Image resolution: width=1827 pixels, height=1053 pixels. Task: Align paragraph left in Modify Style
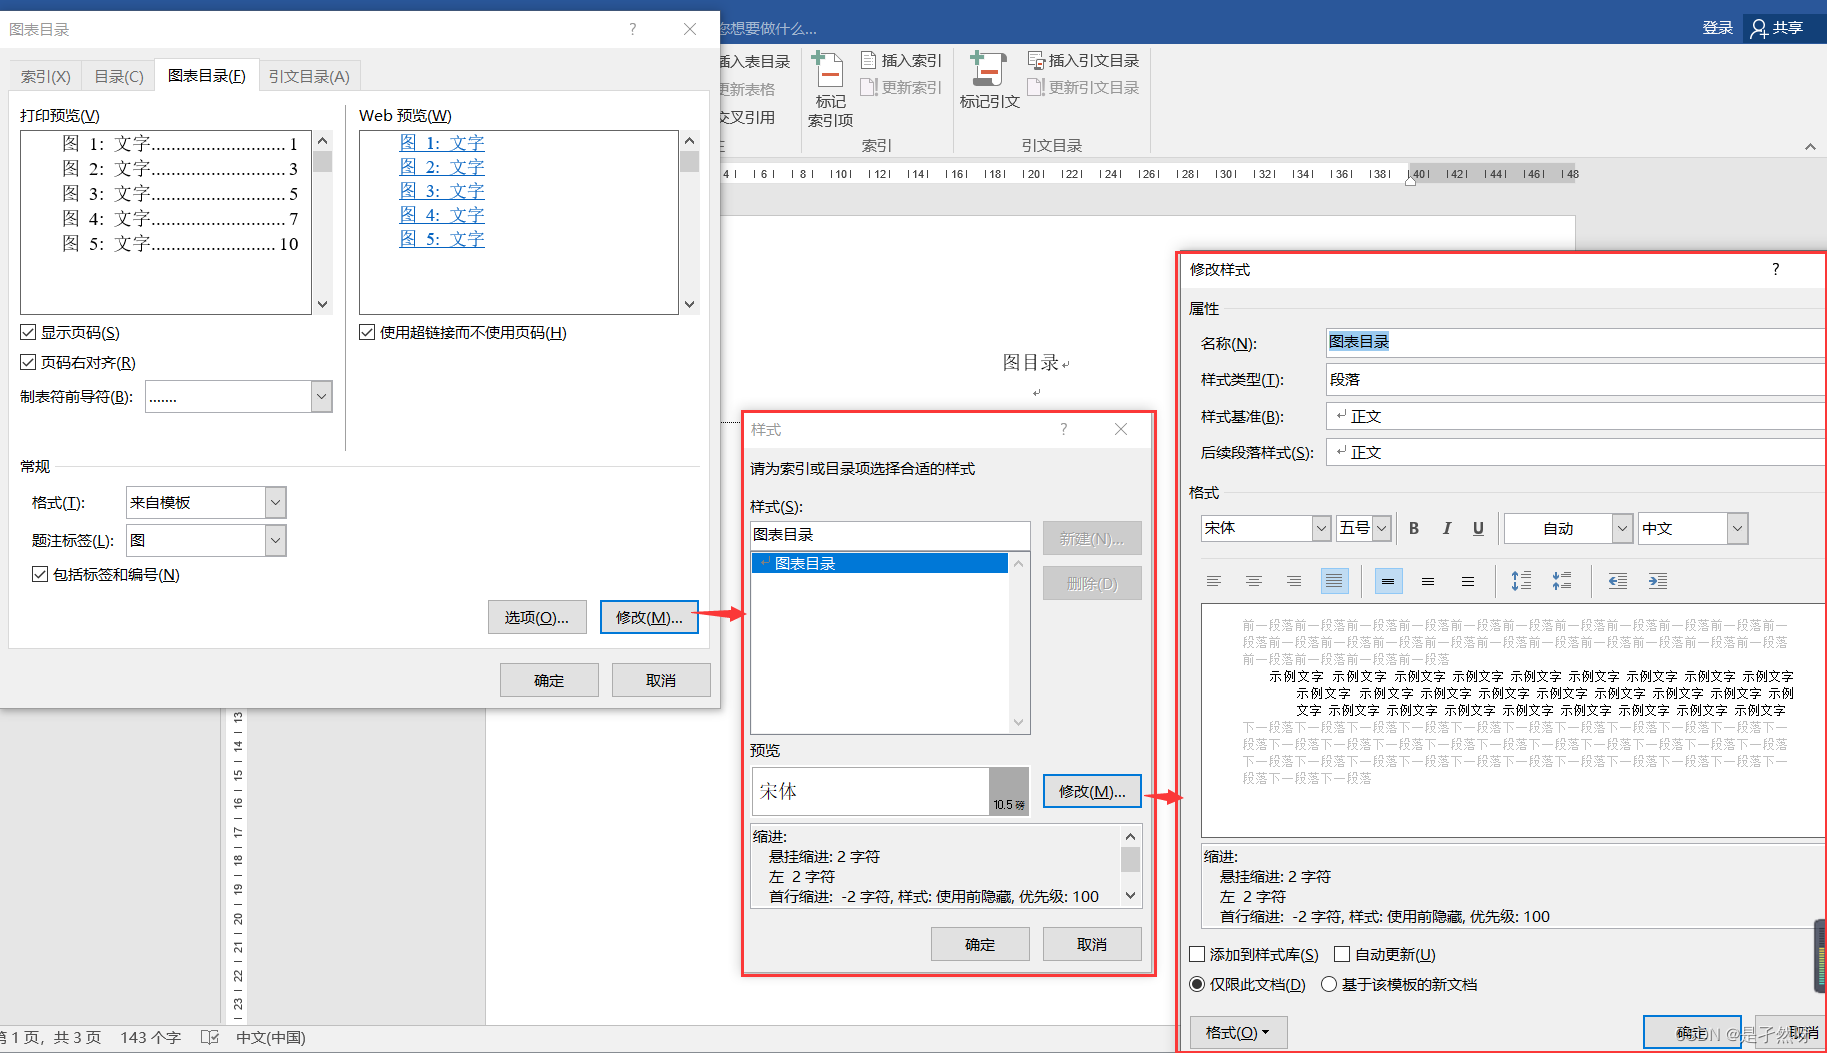(x=1214, y=581)
